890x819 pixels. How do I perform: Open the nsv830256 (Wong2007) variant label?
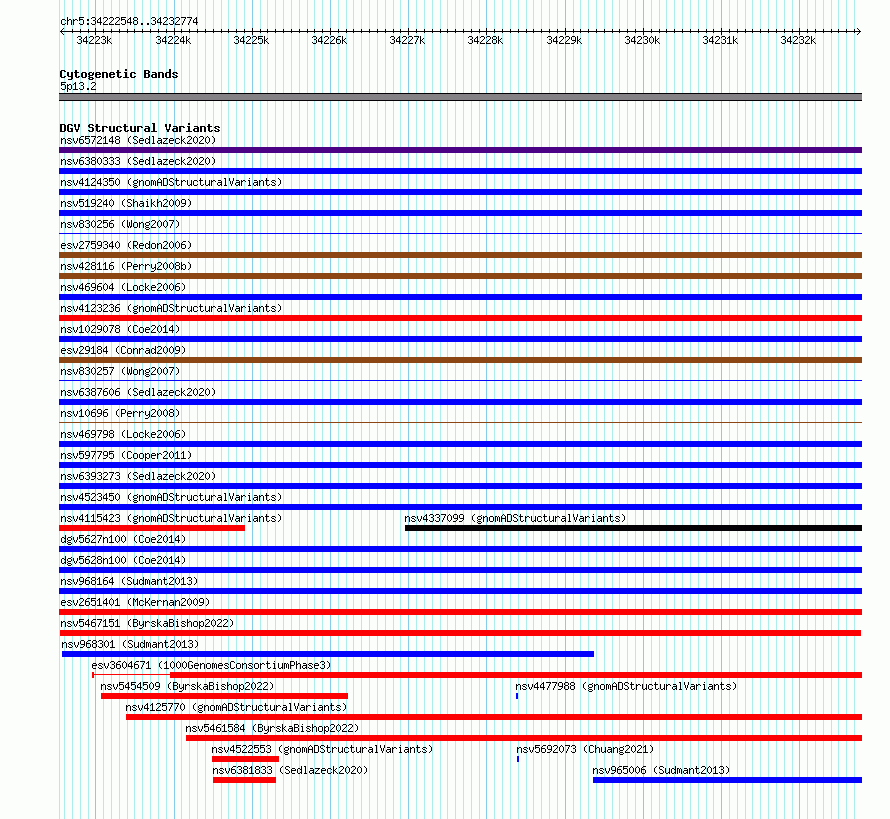click(120, 224)
